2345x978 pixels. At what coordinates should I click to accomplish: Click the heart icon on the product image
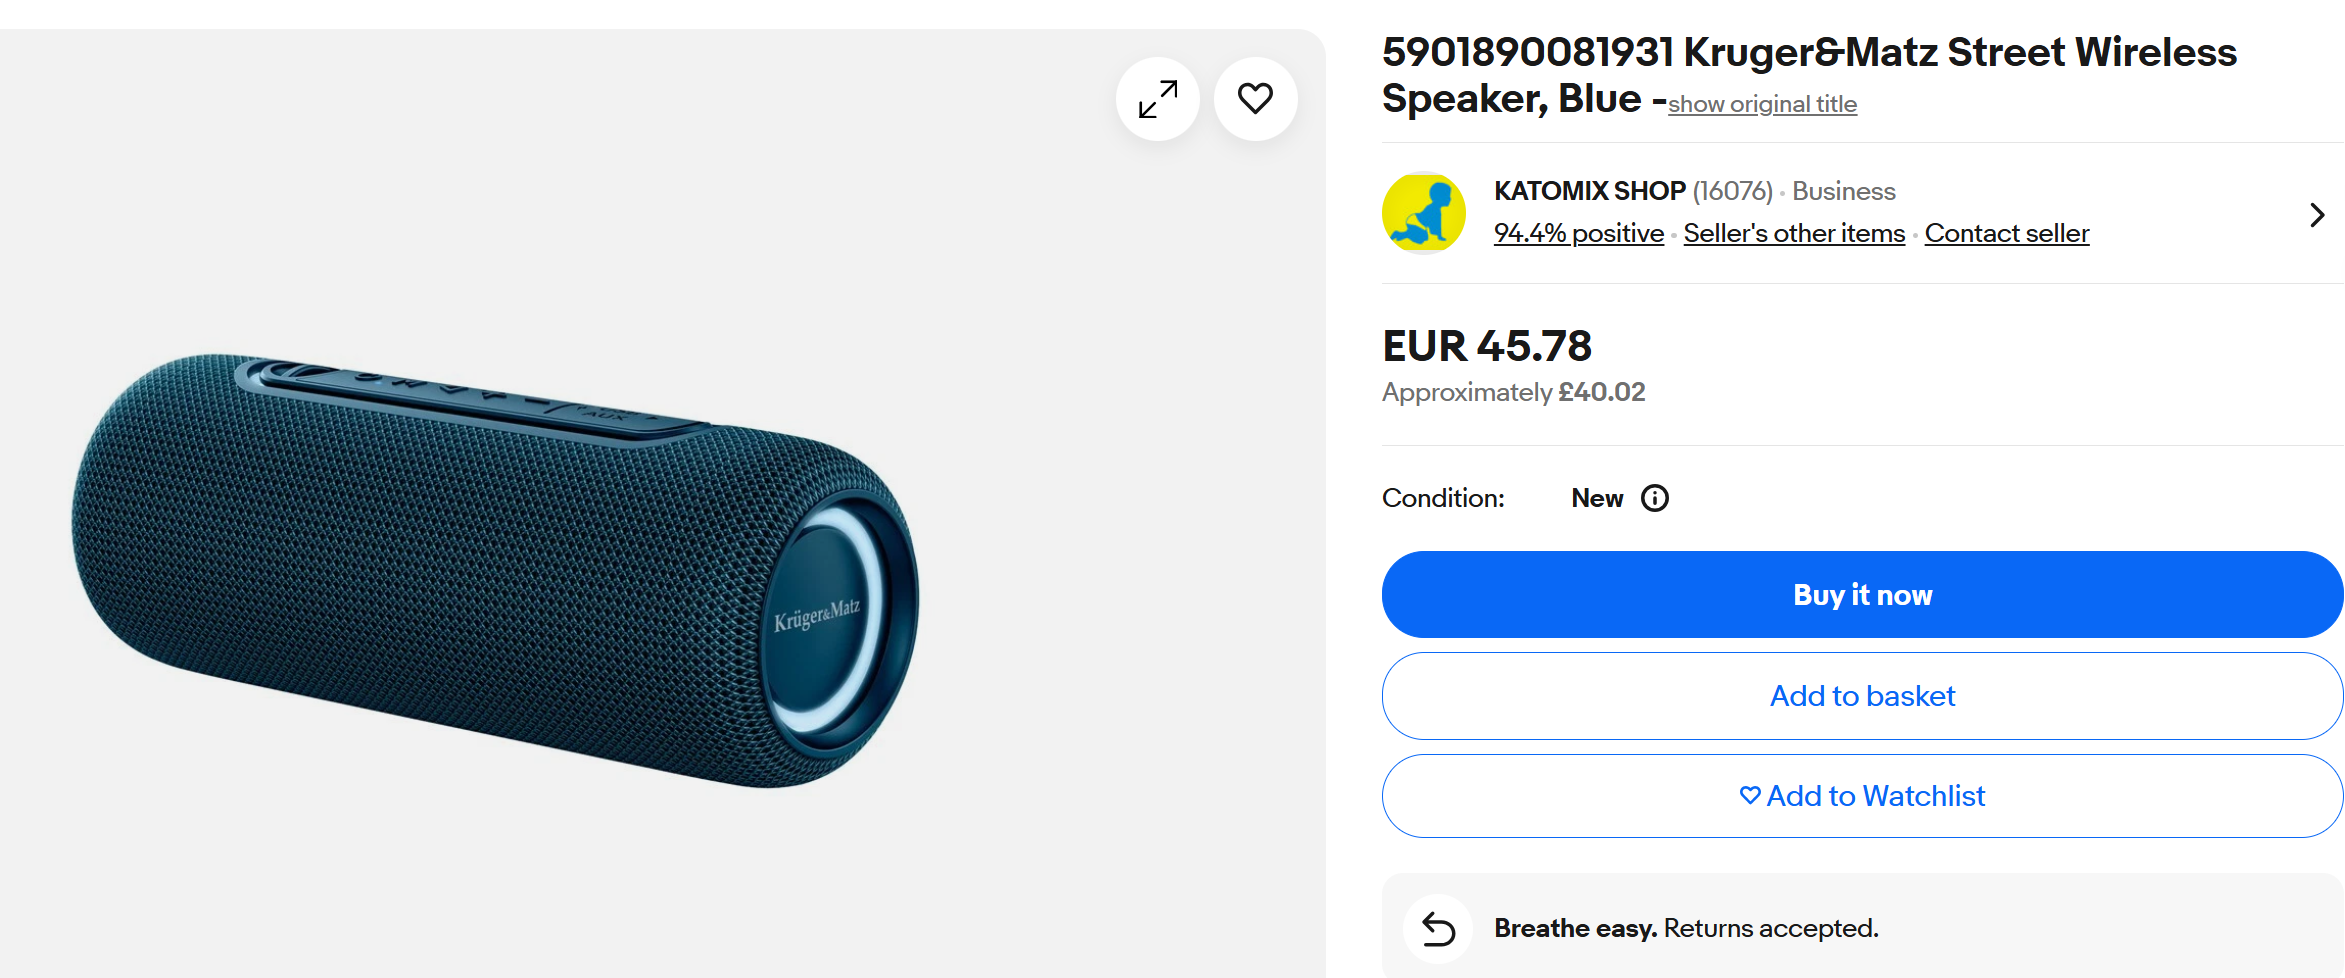click(x=1255, y=99)
